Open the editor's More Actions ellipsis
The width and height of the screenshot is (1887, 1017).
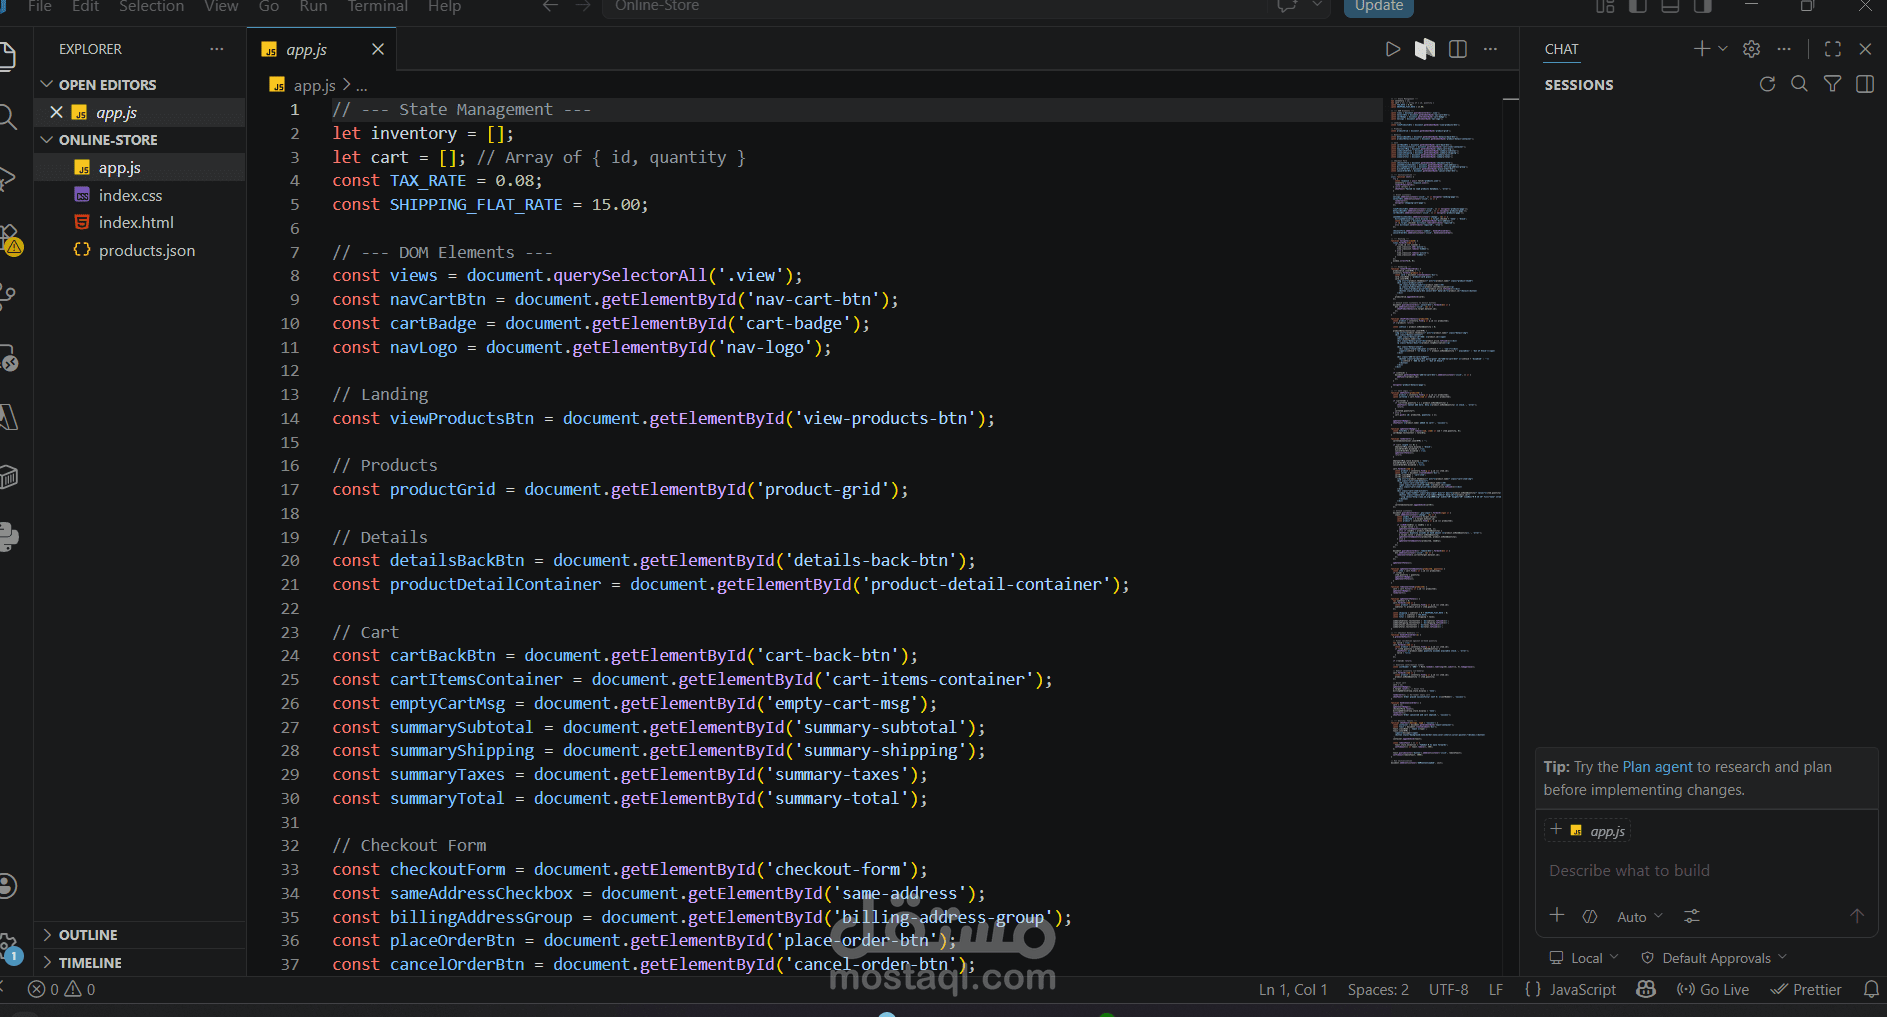[1490, 49]
